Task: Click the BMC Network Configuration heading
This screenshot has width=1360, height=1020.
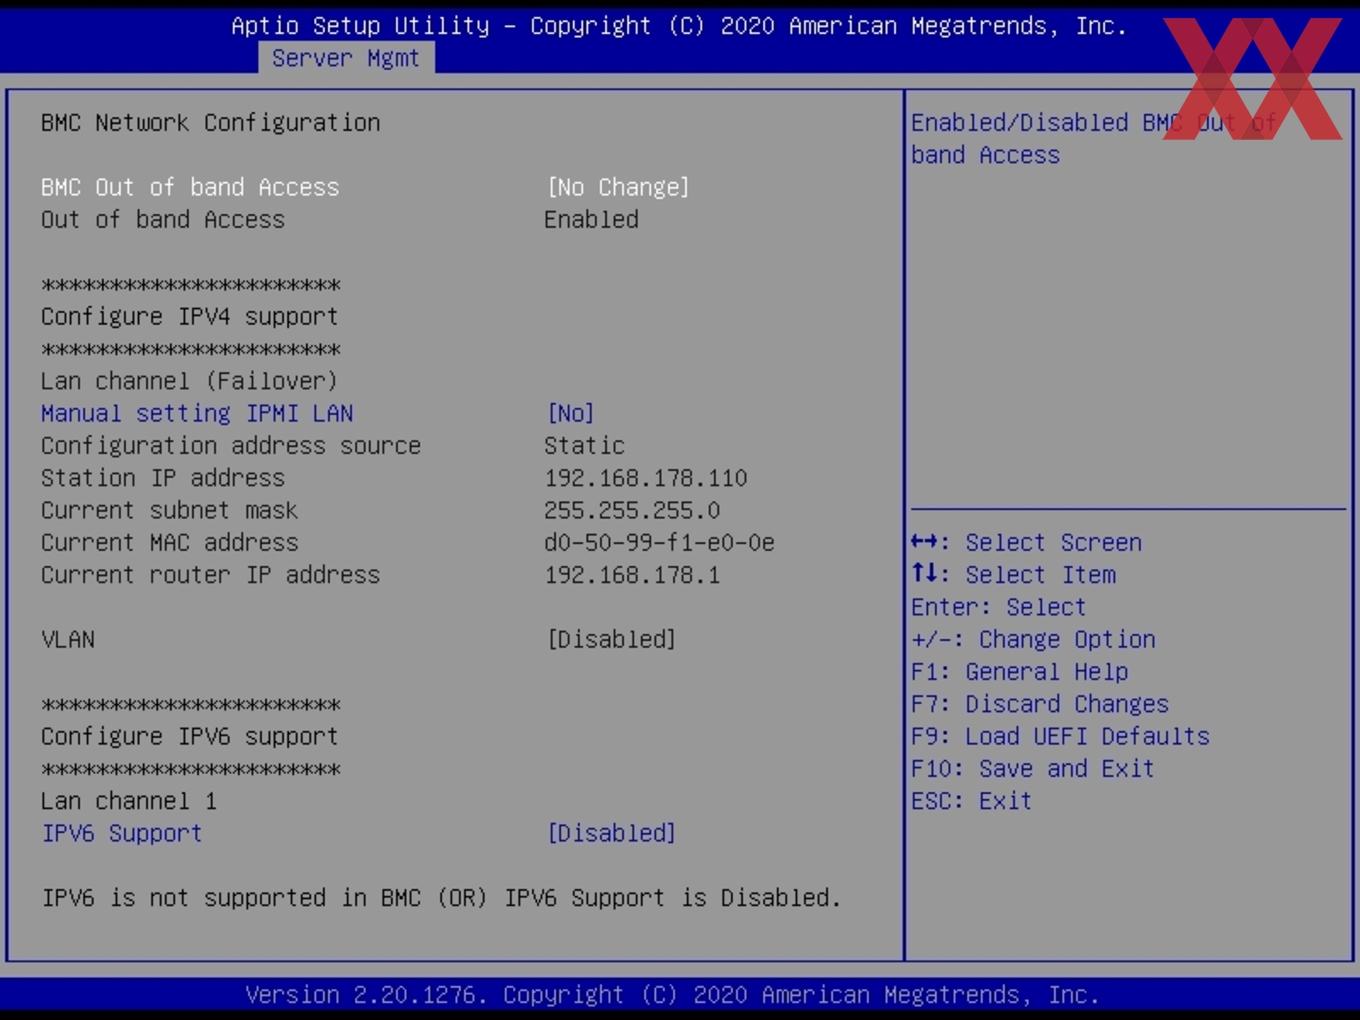Action: coord(210,122)
